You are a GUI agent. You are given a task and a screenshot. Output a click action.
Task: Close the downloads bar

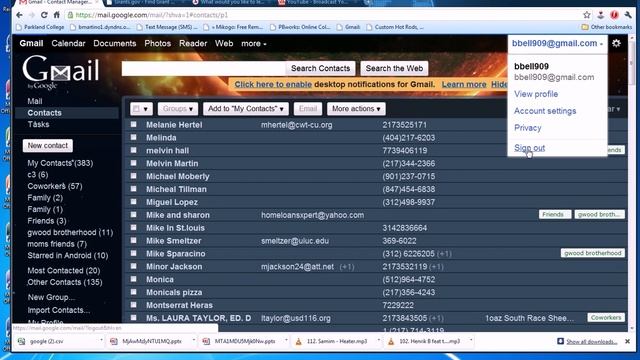tap(627, 341)
